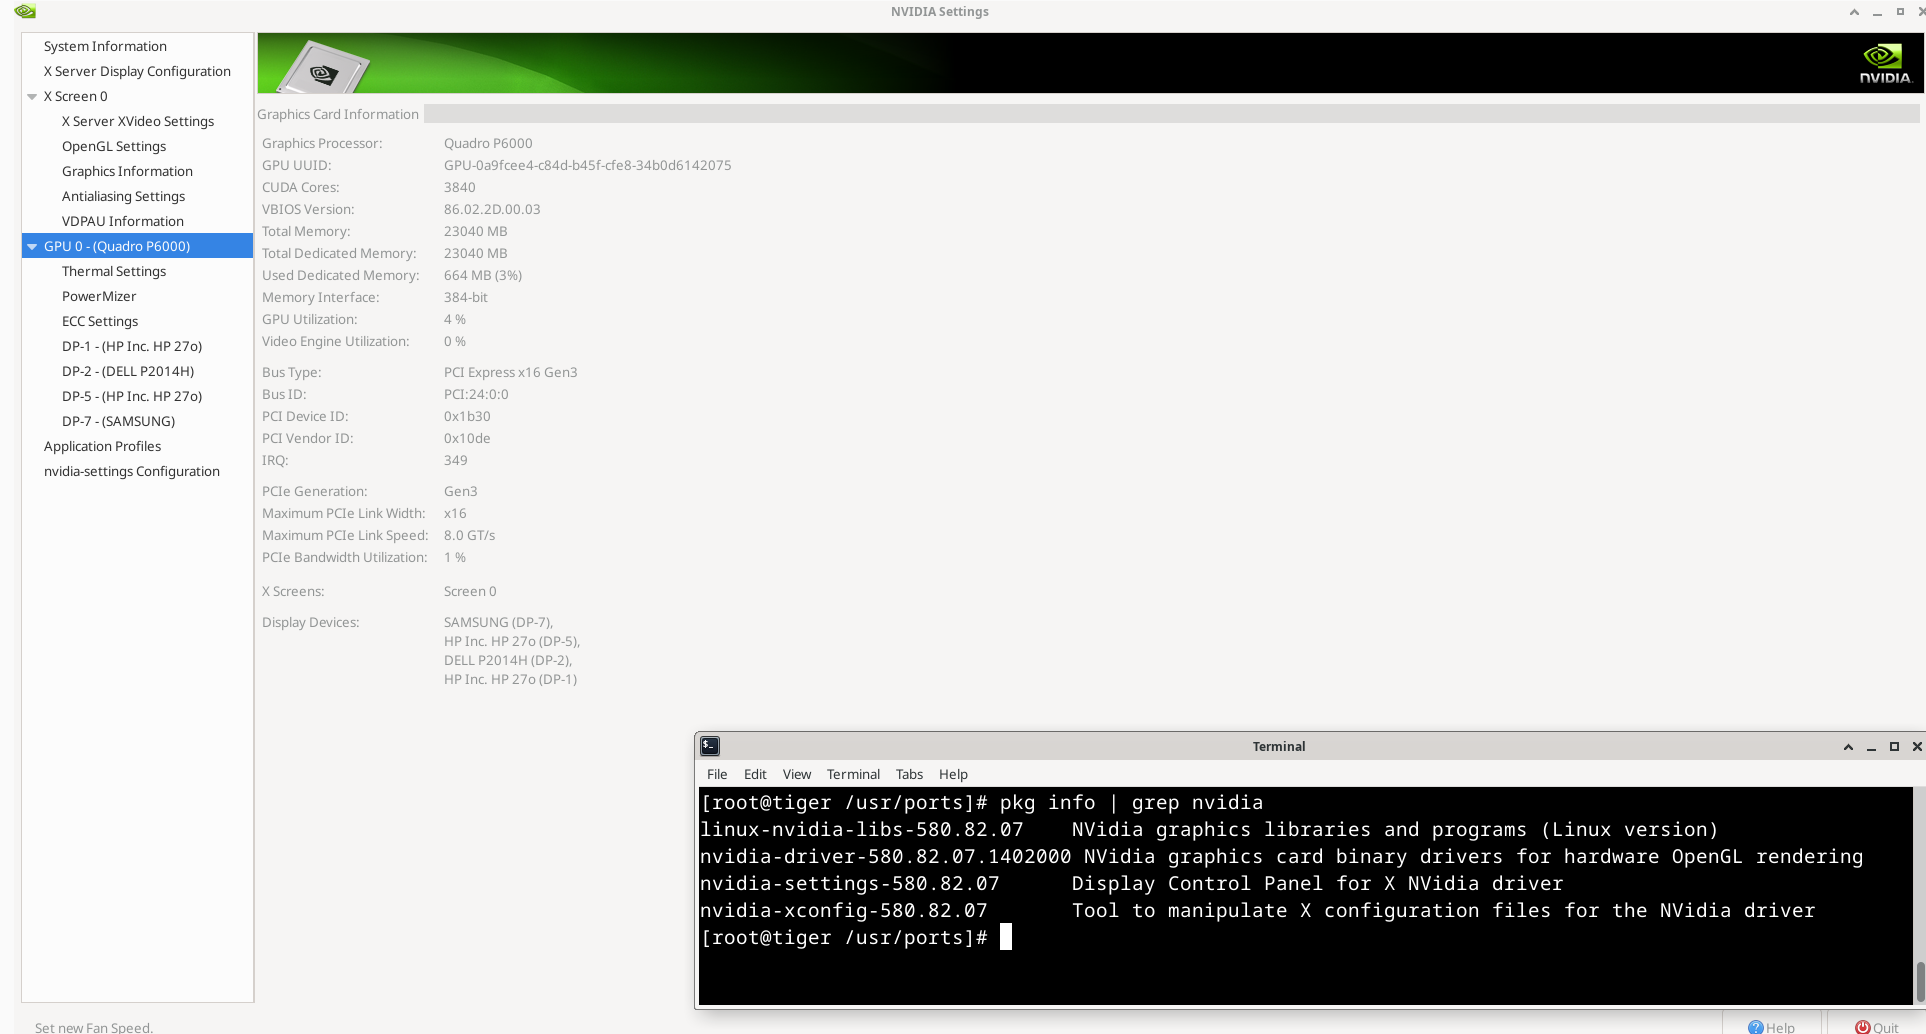1926x1034 pixels.
Task: Click SAMSUNG (DP-7) in Display Devices
Action: 498,622
